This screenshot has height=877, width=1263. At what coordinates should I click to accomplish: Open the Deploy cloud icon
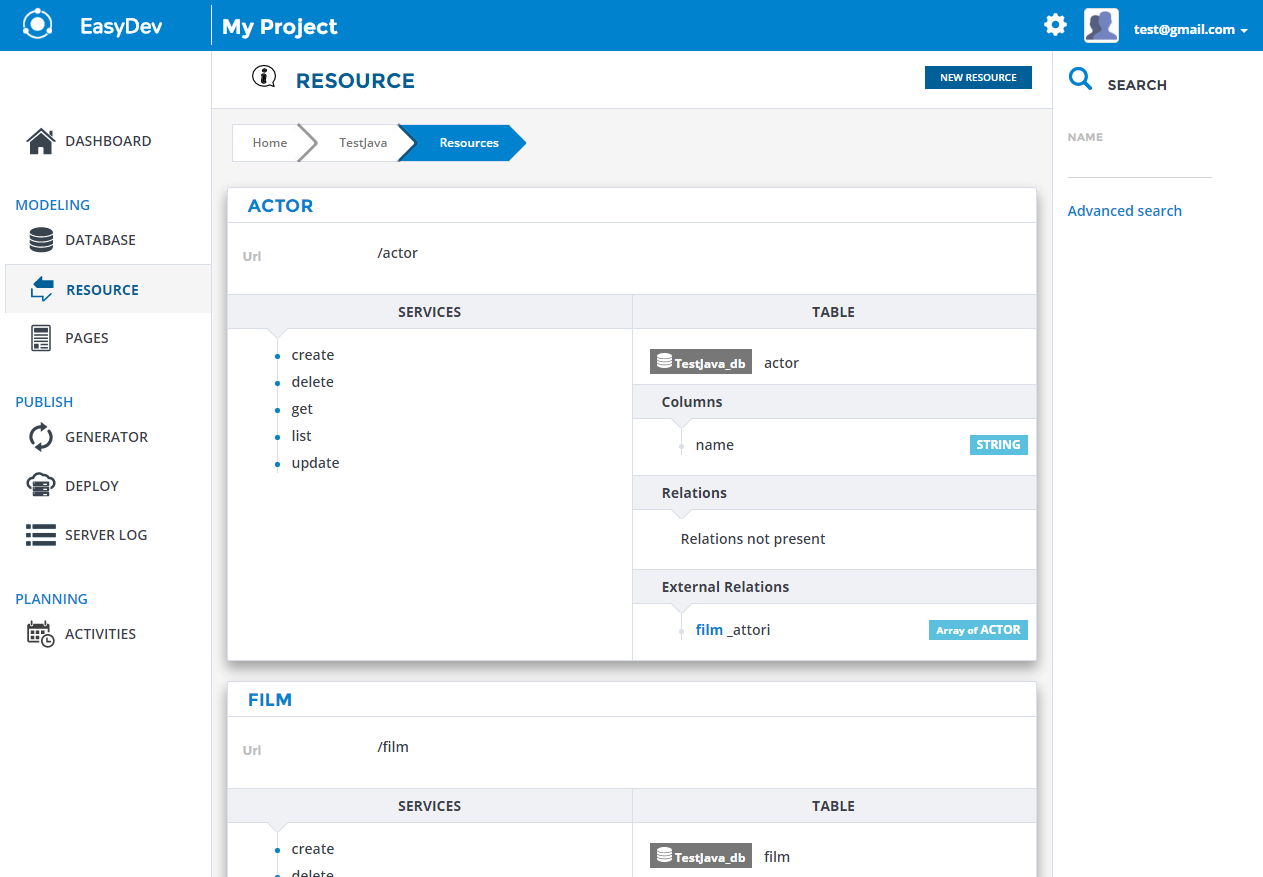41,486
